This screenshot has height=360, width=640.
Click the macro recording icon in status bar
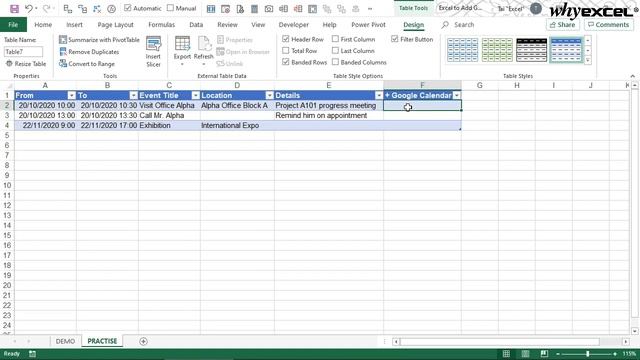[x=32, y=354]
